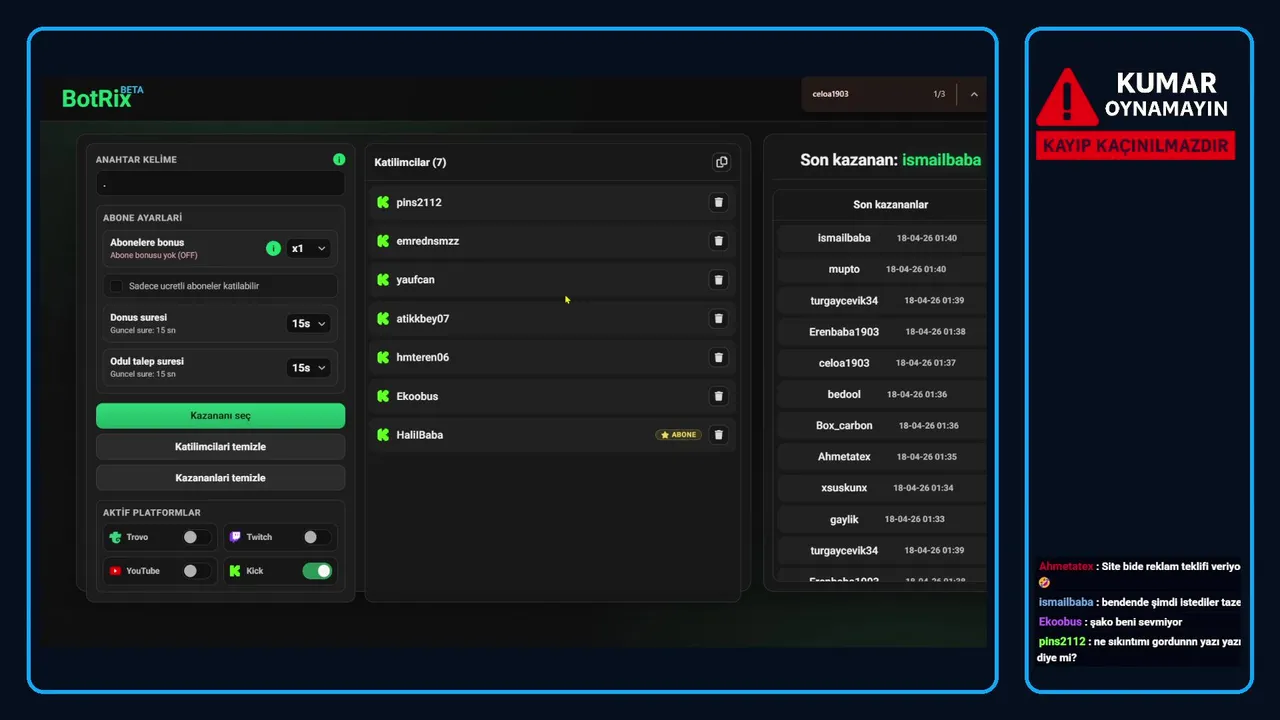The width and height of the screenshot is (1280, 720).
Task: Click the Kick logo next to pins2112
Action: (383, 202)
